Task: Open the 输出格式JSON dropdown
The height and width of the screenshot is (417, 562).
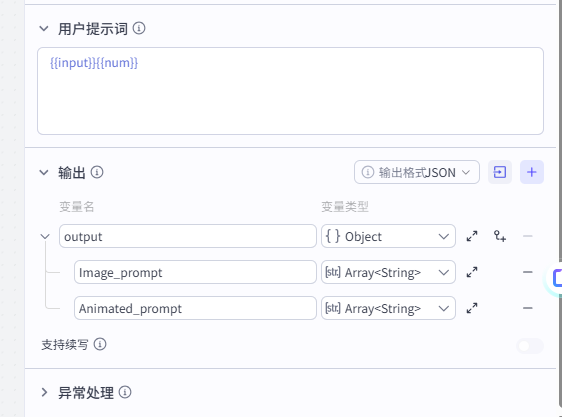Action: click(417, 172)
